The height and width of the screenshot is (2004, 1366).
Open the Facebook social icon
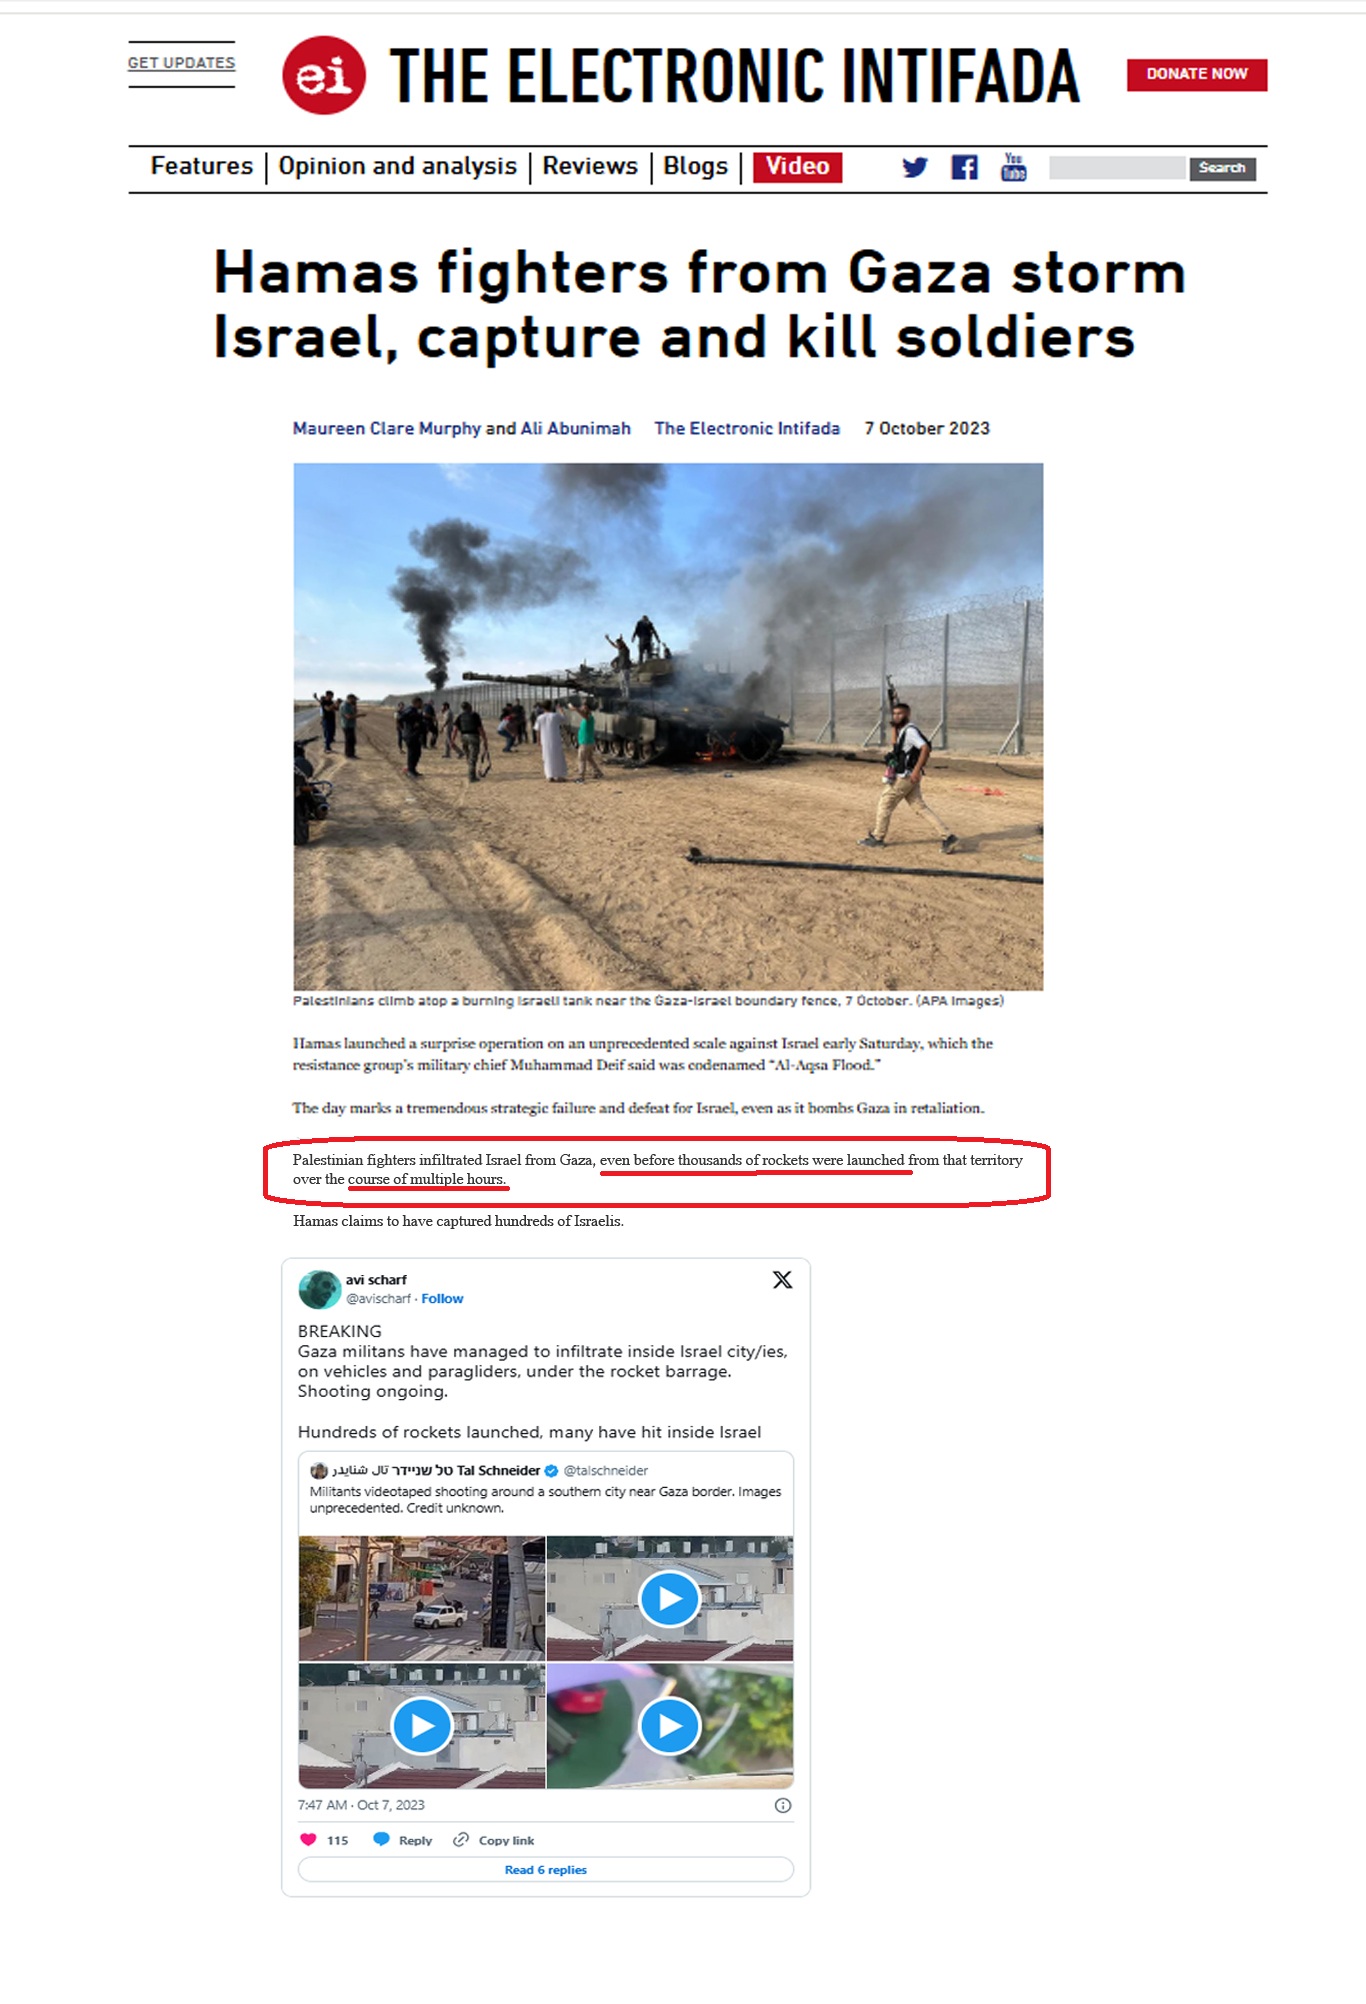(964, 167)
